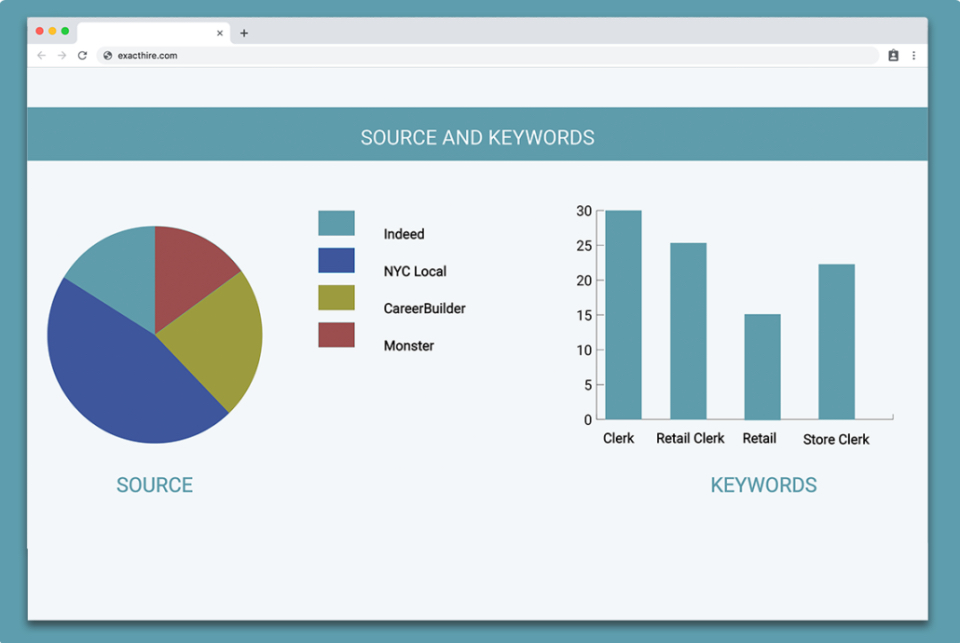The height and width of the screenshot is (643, 960).
Task: Open the three-dot browser menu
Action: 913,55
